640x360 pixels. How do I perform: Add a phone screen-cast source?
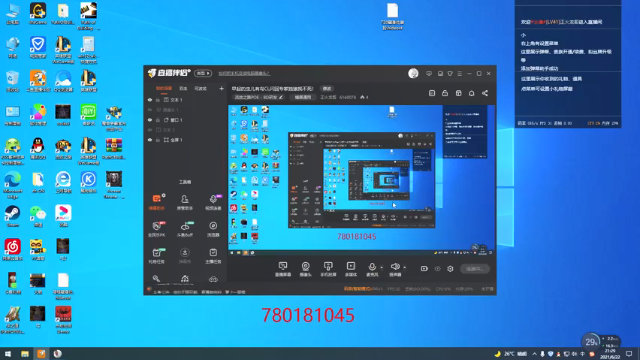pyautogui.click(x=328, y=269)
